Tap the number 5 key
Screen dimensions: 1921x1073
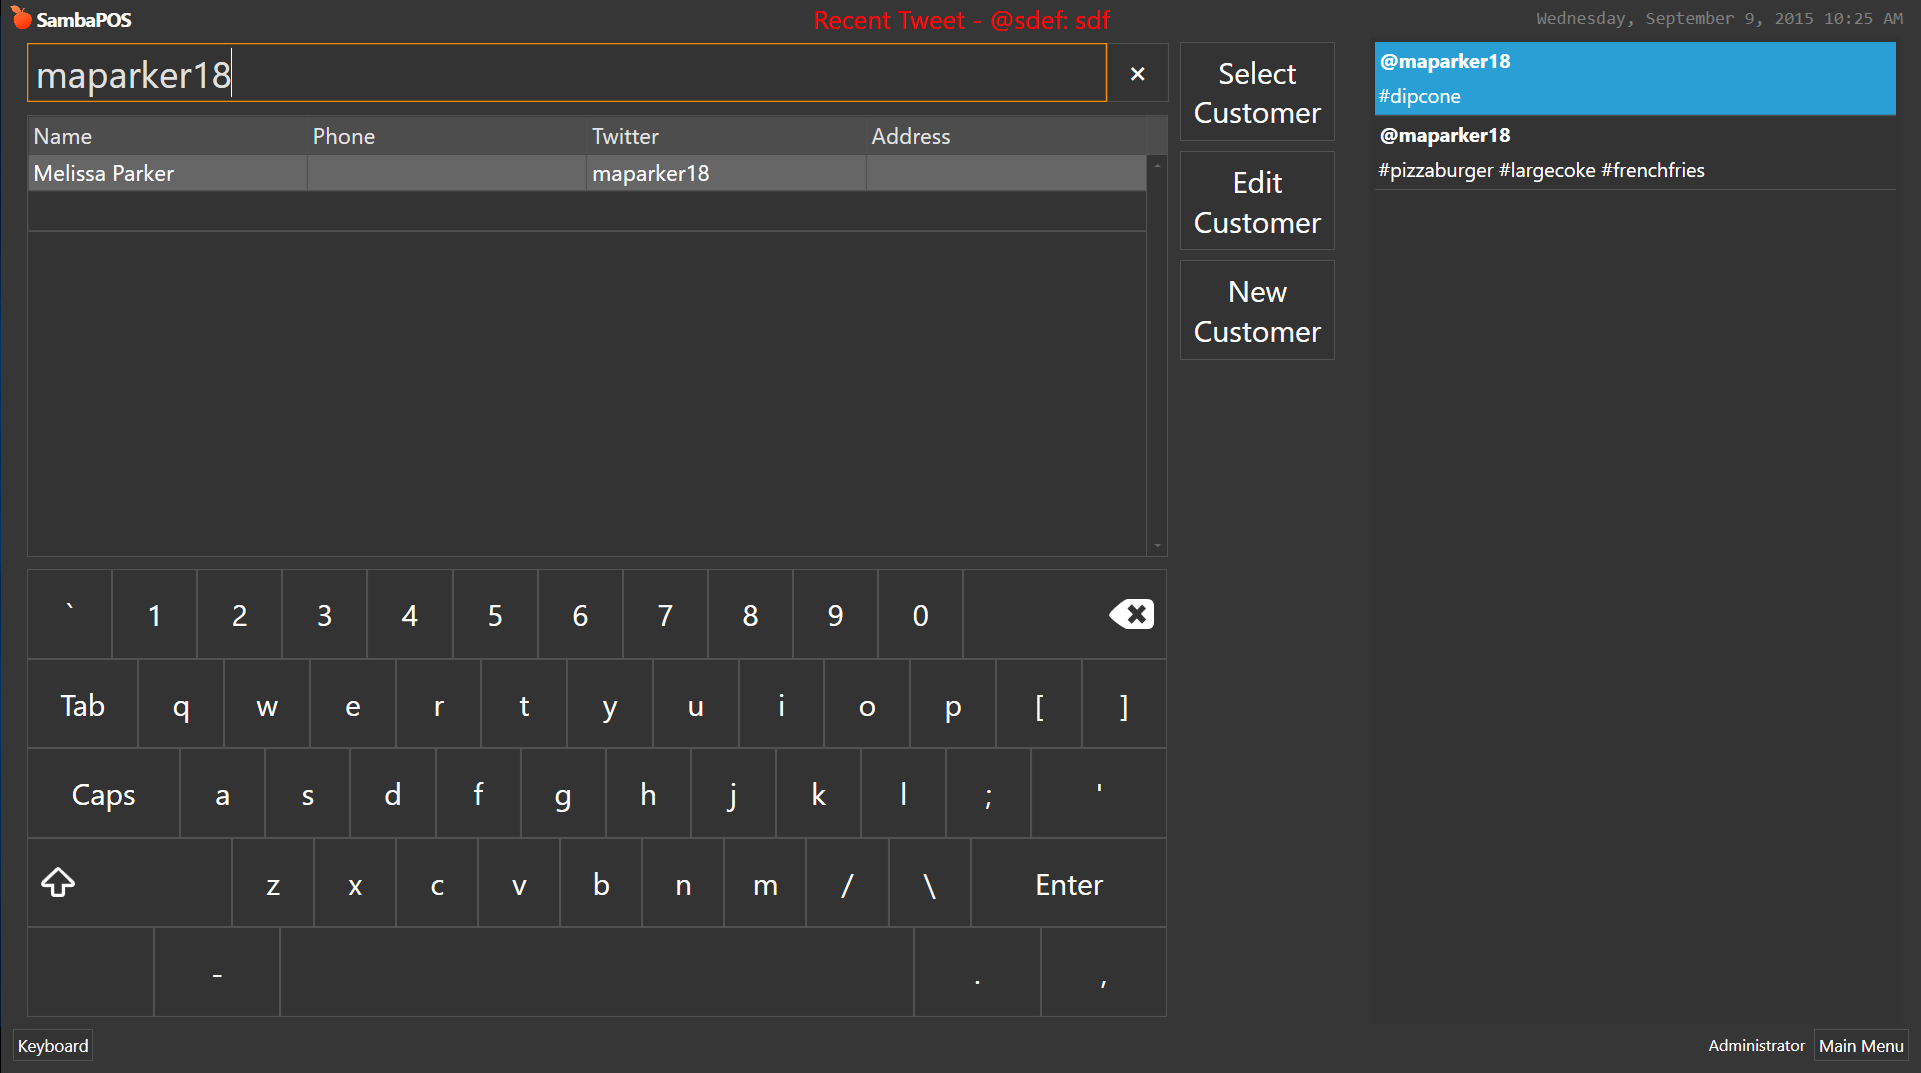point(495,614)
